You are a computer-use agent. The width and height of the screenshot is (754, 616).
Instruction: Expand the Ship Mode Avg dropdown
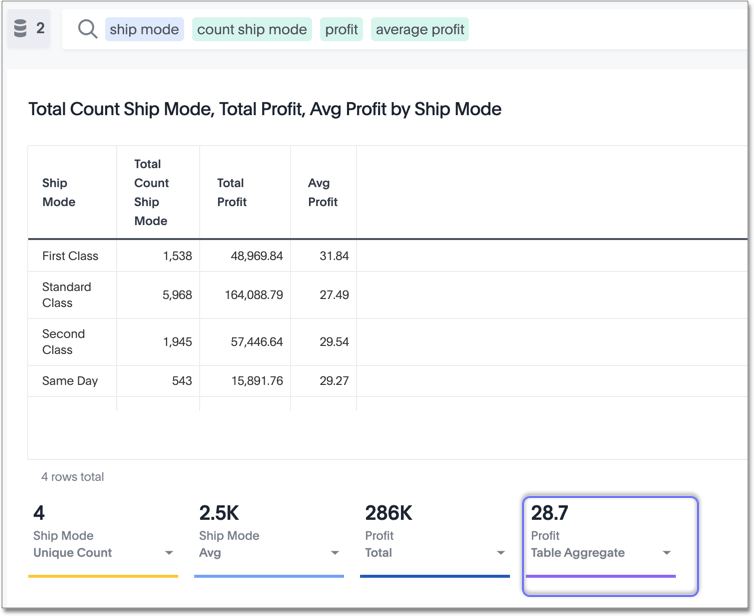(335, 553)
